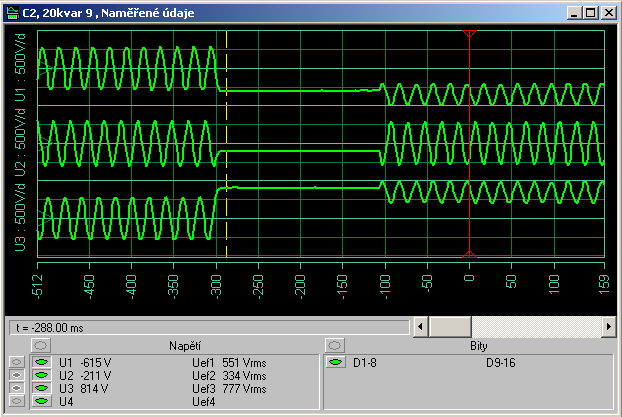Screen dimensions: 622x417
Task: Click the 'Napětí' panel header
Action: click(185, 346)
